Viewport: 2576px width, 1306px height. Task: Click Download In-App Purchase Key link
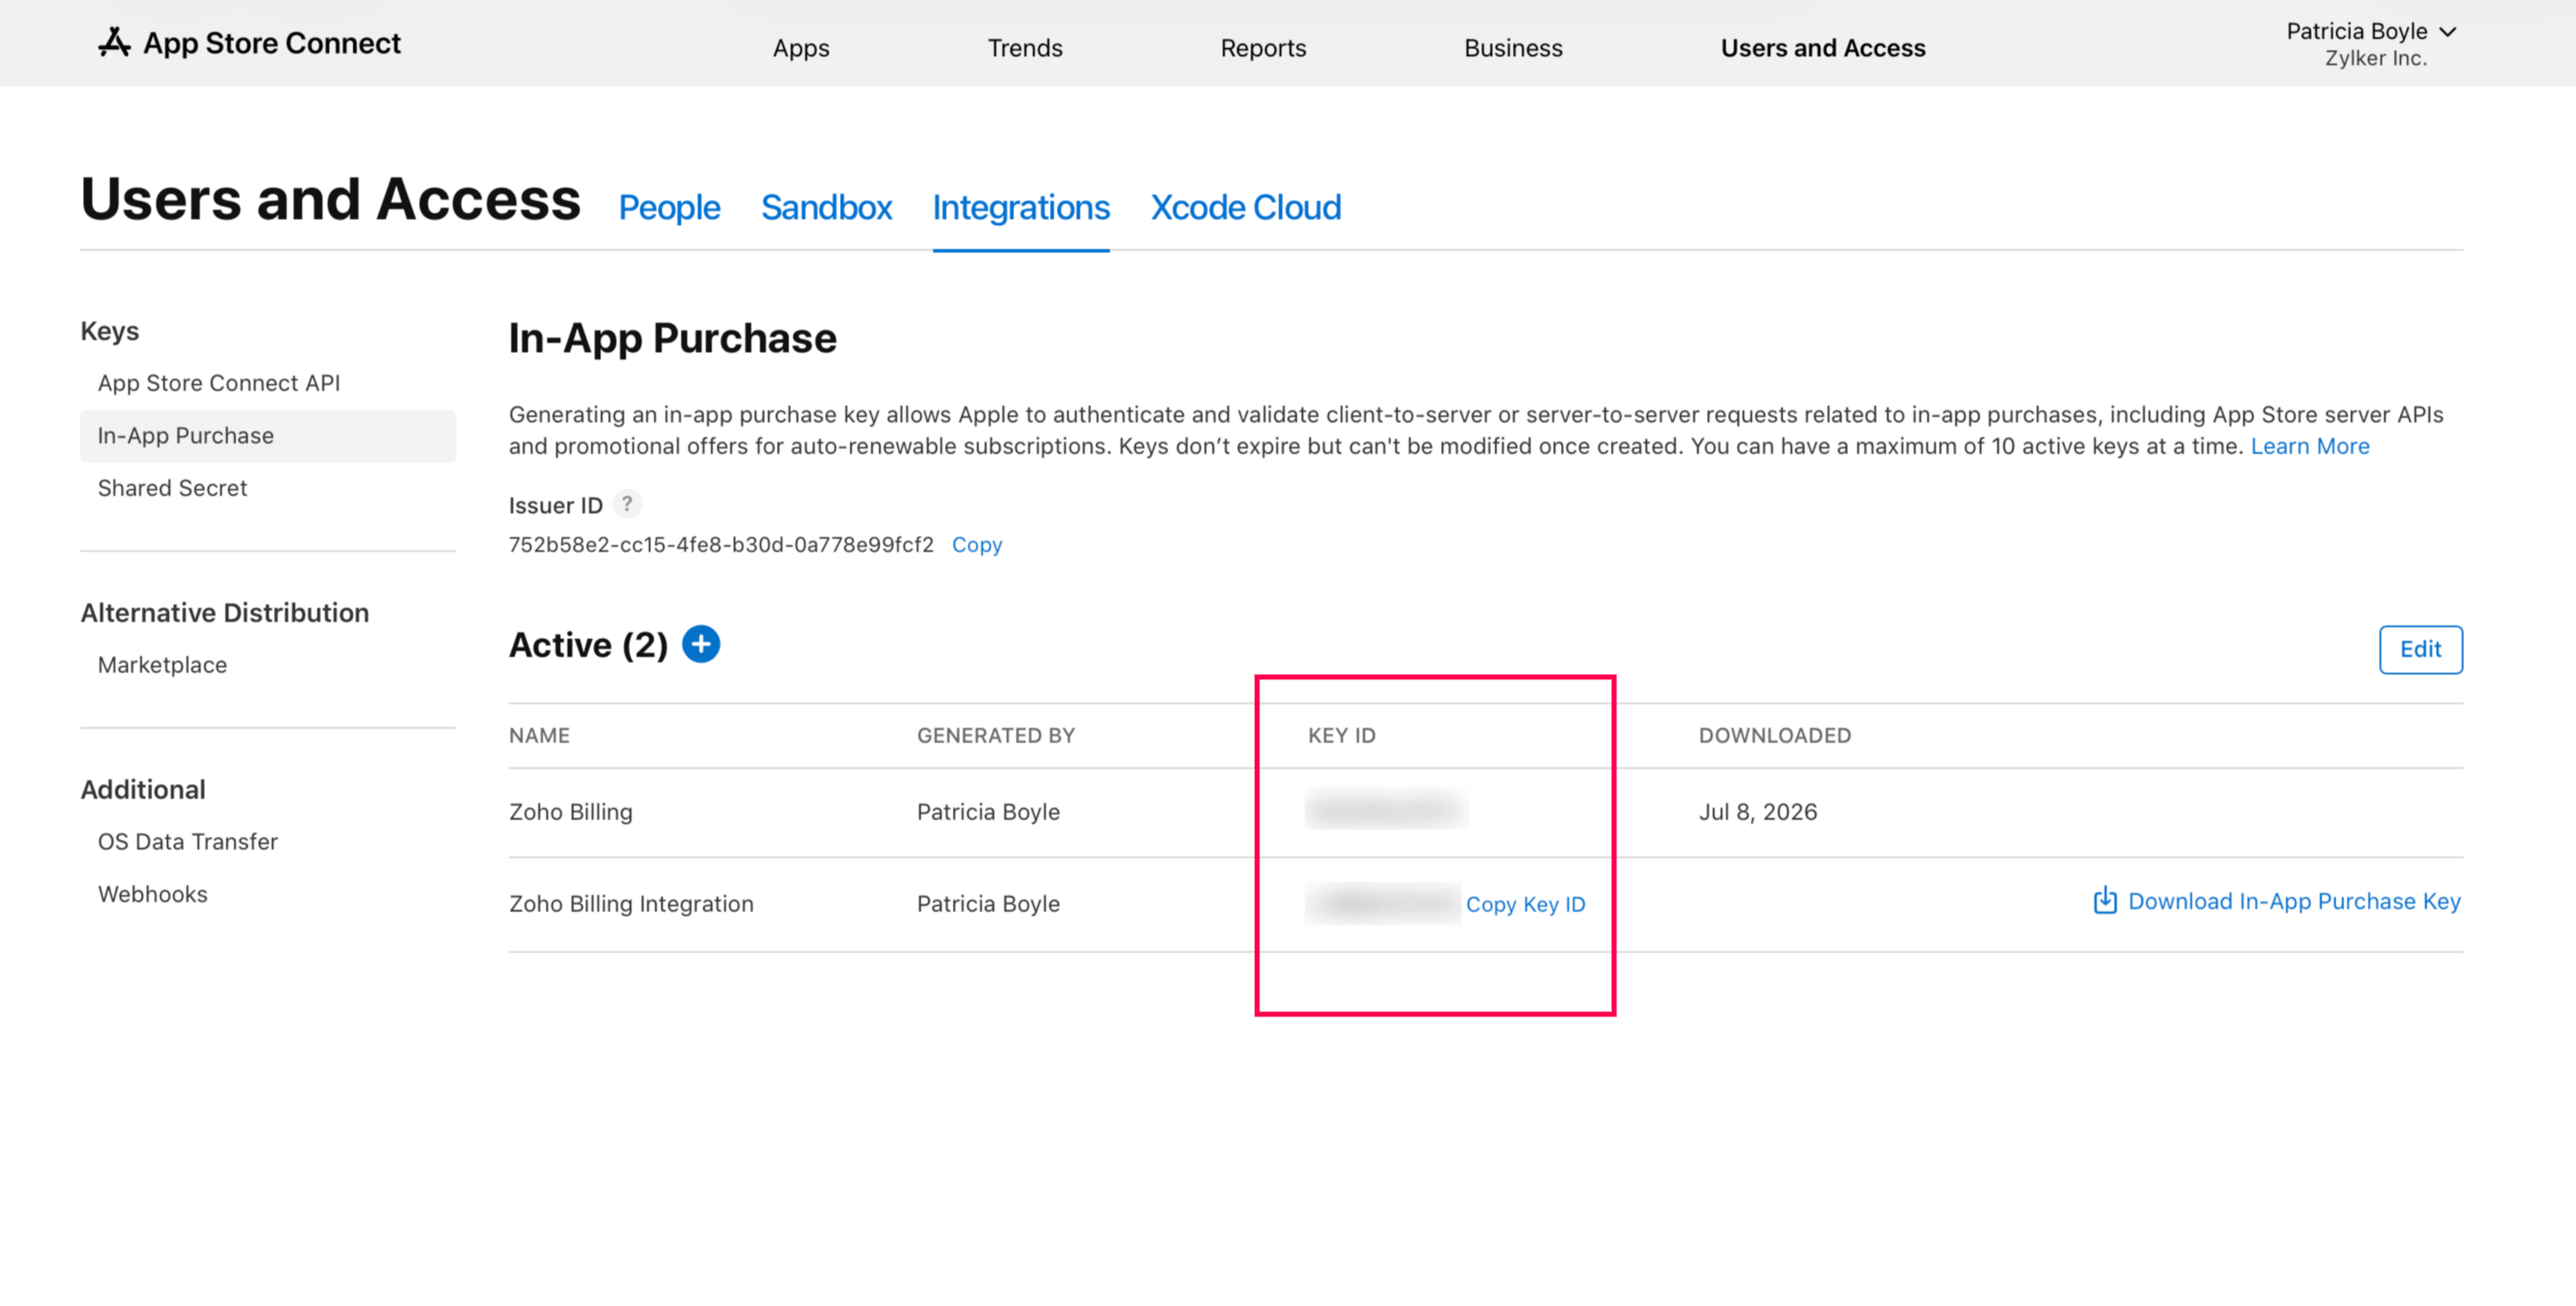[2294, 901]
